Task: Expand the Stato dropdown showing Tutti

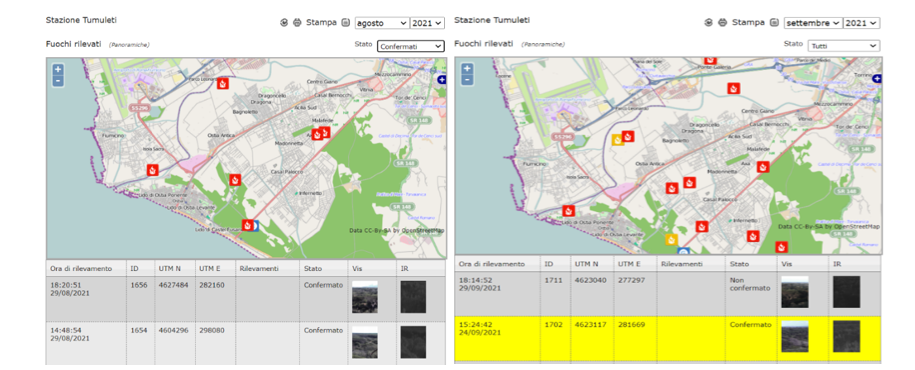Action: 843,46
